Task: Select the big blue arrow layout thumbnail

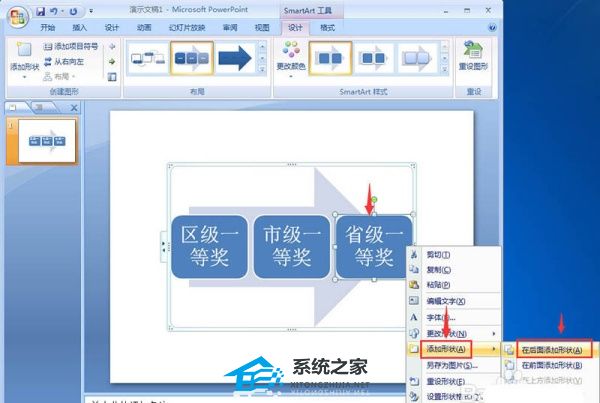Action: (235, 58)
